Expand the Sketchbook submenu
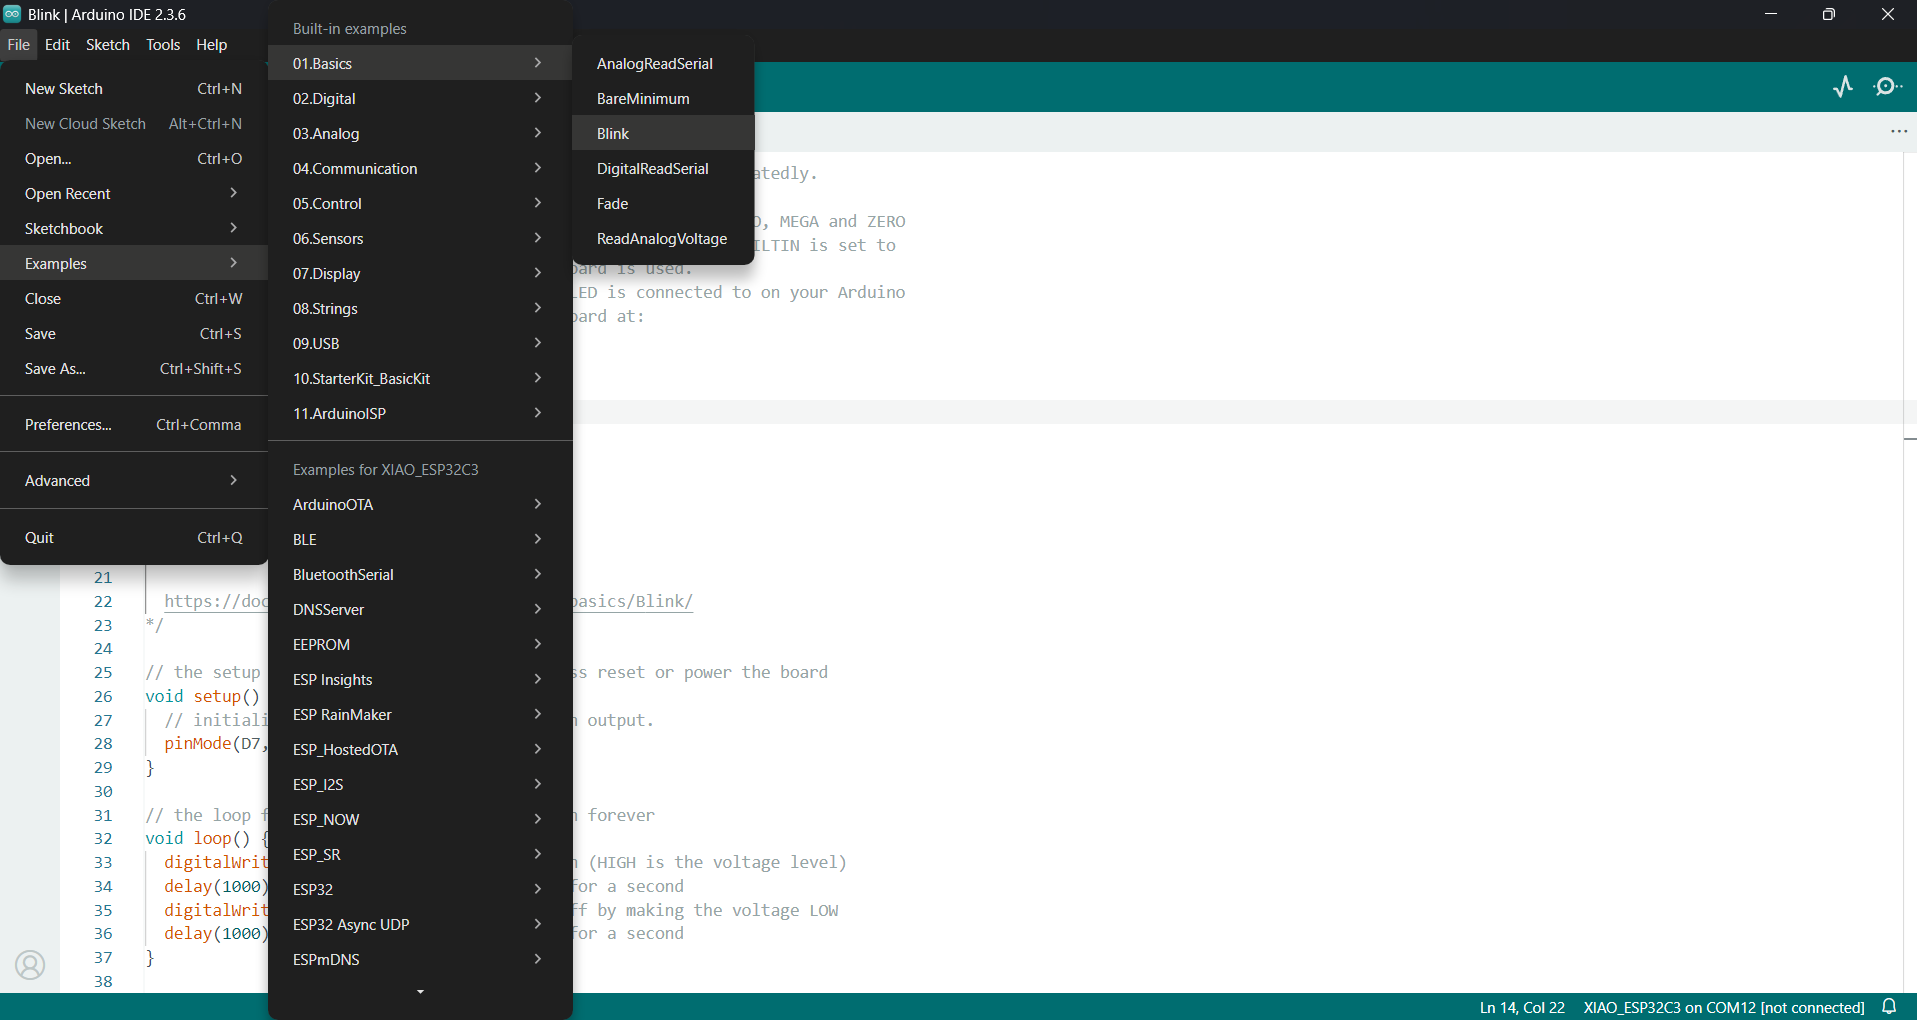Viewport: 1917px width, 1020px height. [x=134, y=229]
